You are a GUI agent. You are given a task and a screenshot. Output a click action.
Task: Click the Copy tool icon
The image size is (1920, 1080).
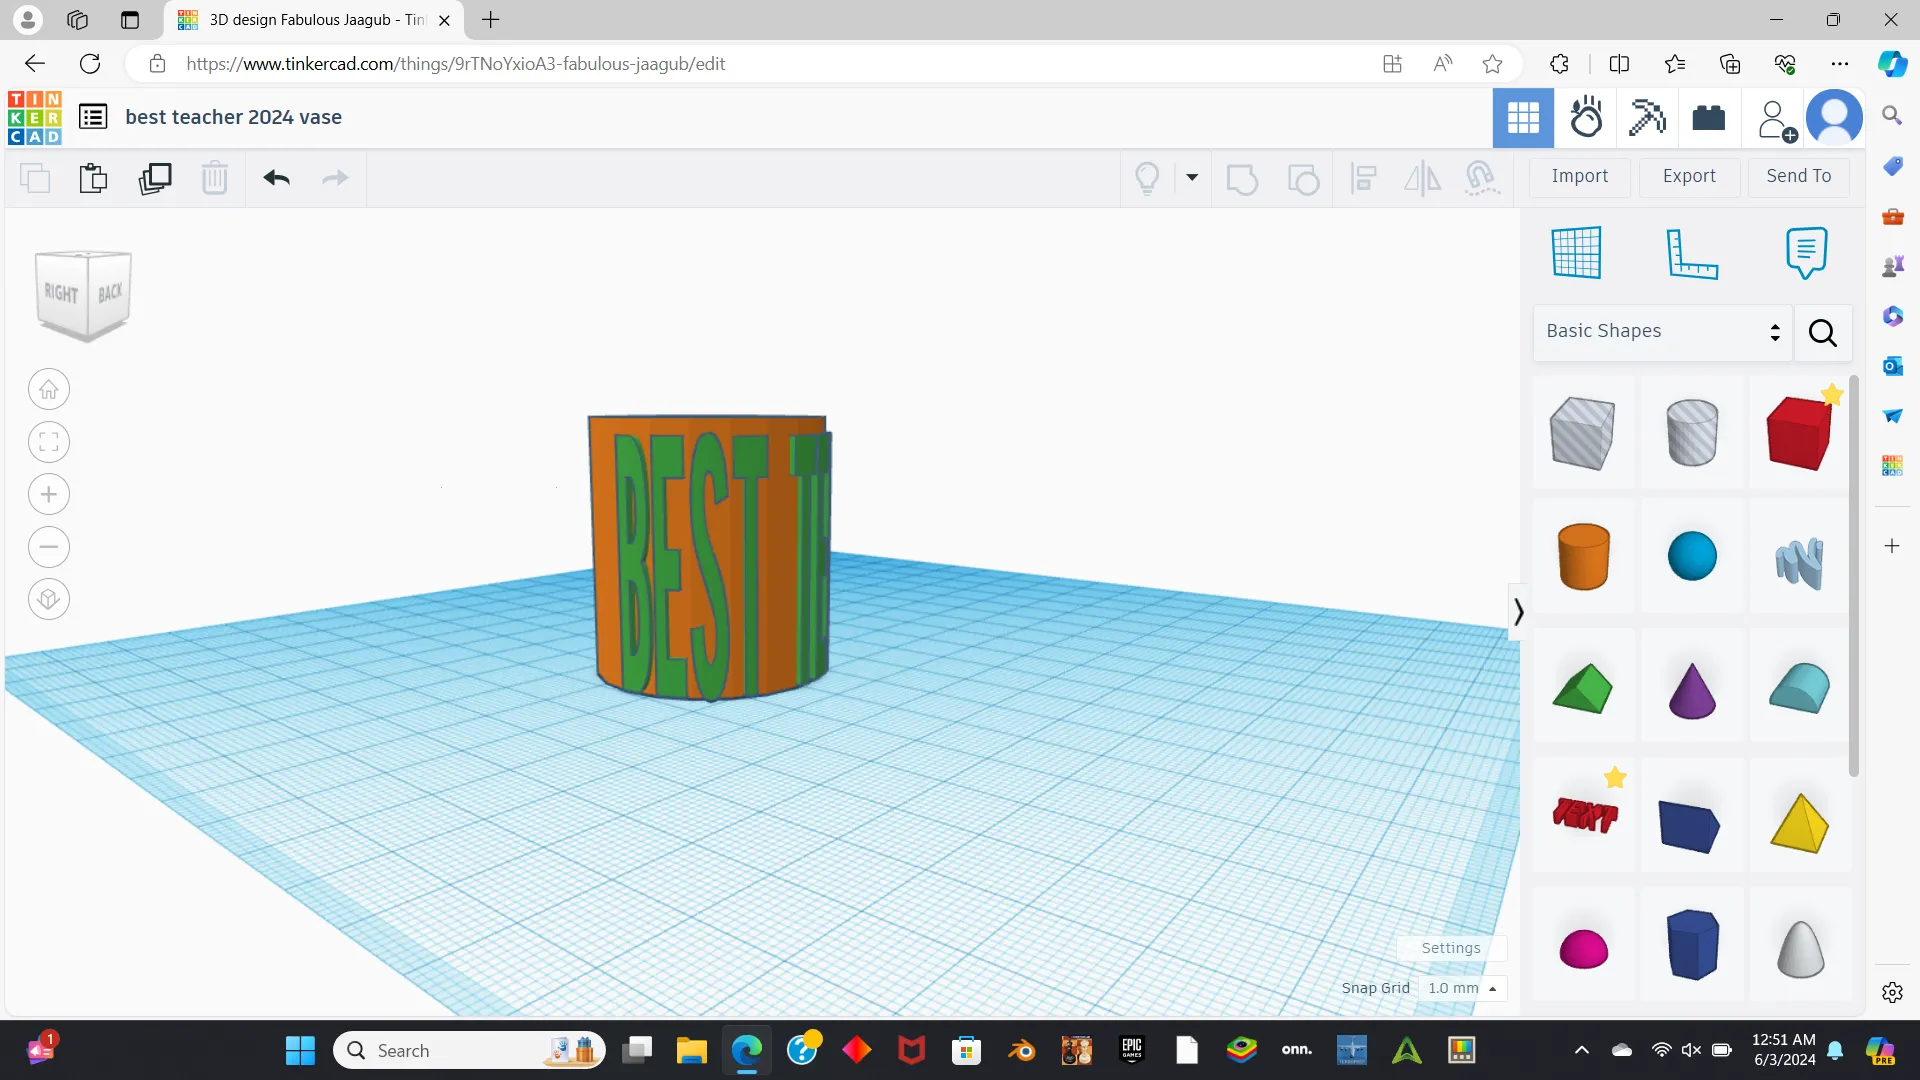click(x=35, y=178)
